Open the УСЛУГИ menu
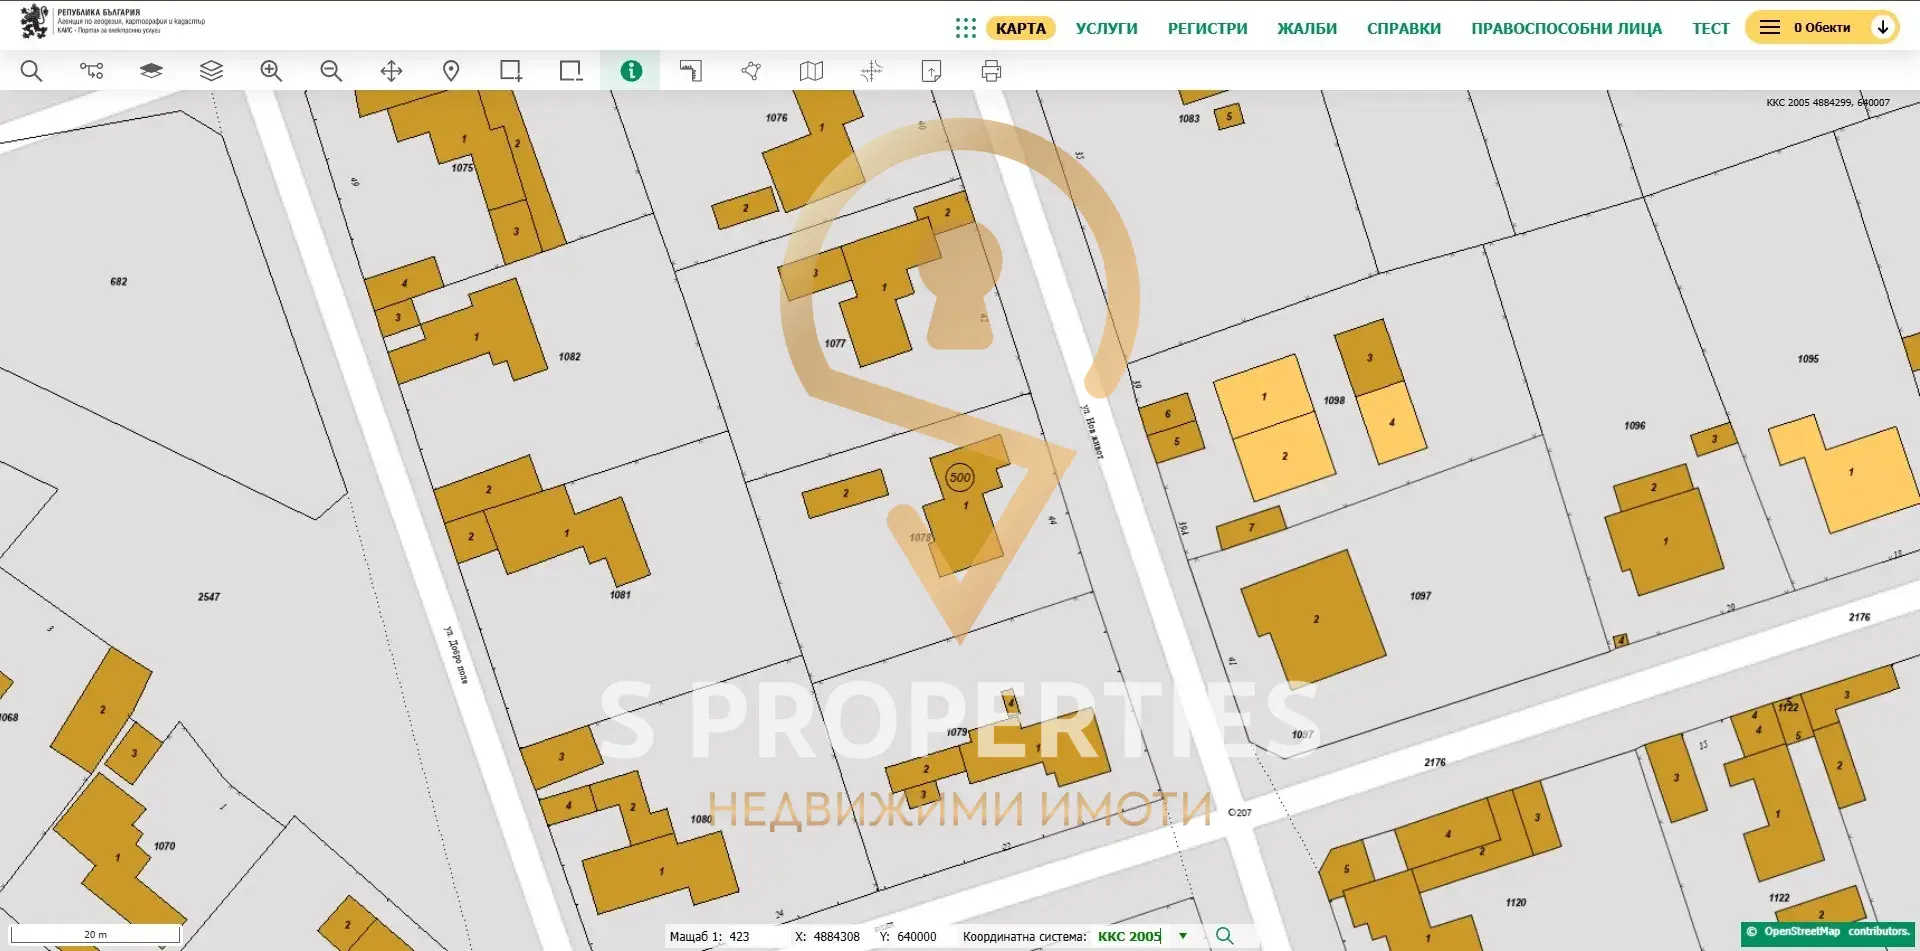Screen dimensions: 1920x951 [1106, 28]
